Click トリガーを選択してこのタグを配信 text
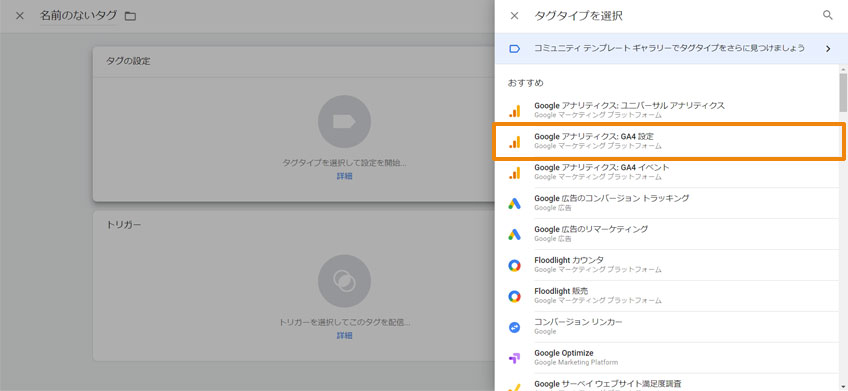The height and width of the screenshot is (391, 848). pos(344,322)
